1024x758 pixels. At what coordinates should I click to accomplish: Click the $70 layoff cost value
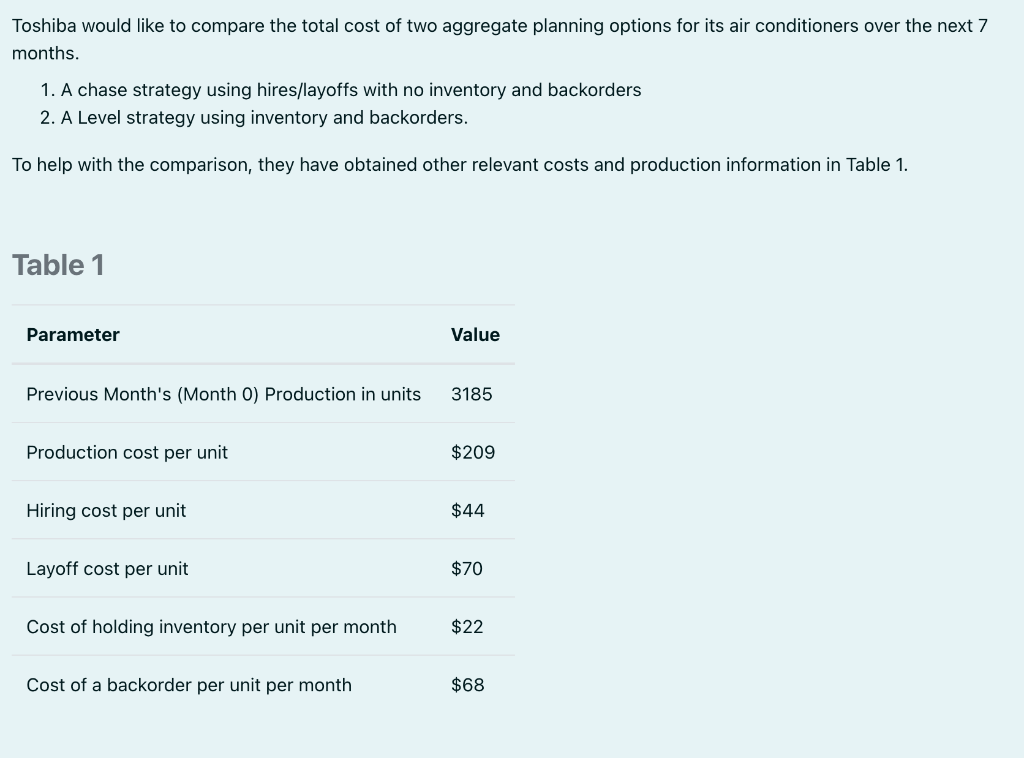(467, 569)
